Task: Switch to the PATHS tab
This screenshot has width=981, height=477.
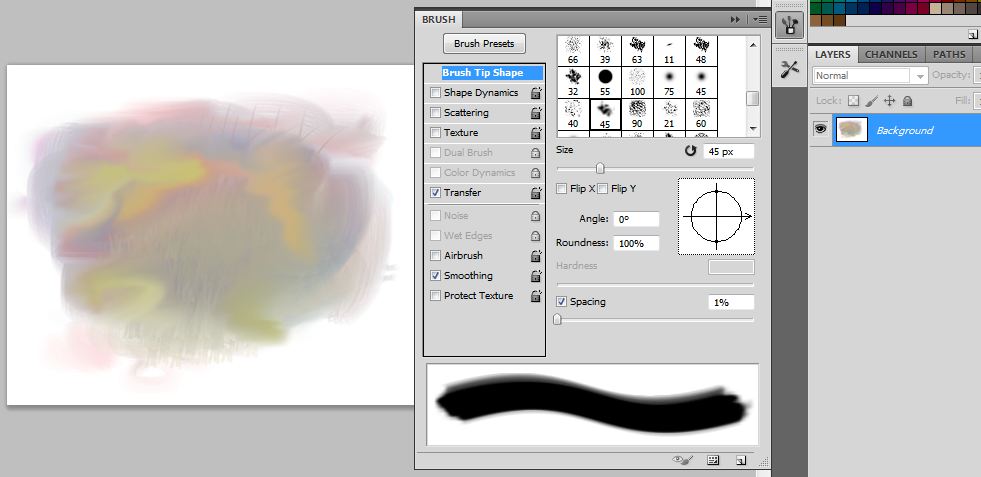Action: [949, 54]
